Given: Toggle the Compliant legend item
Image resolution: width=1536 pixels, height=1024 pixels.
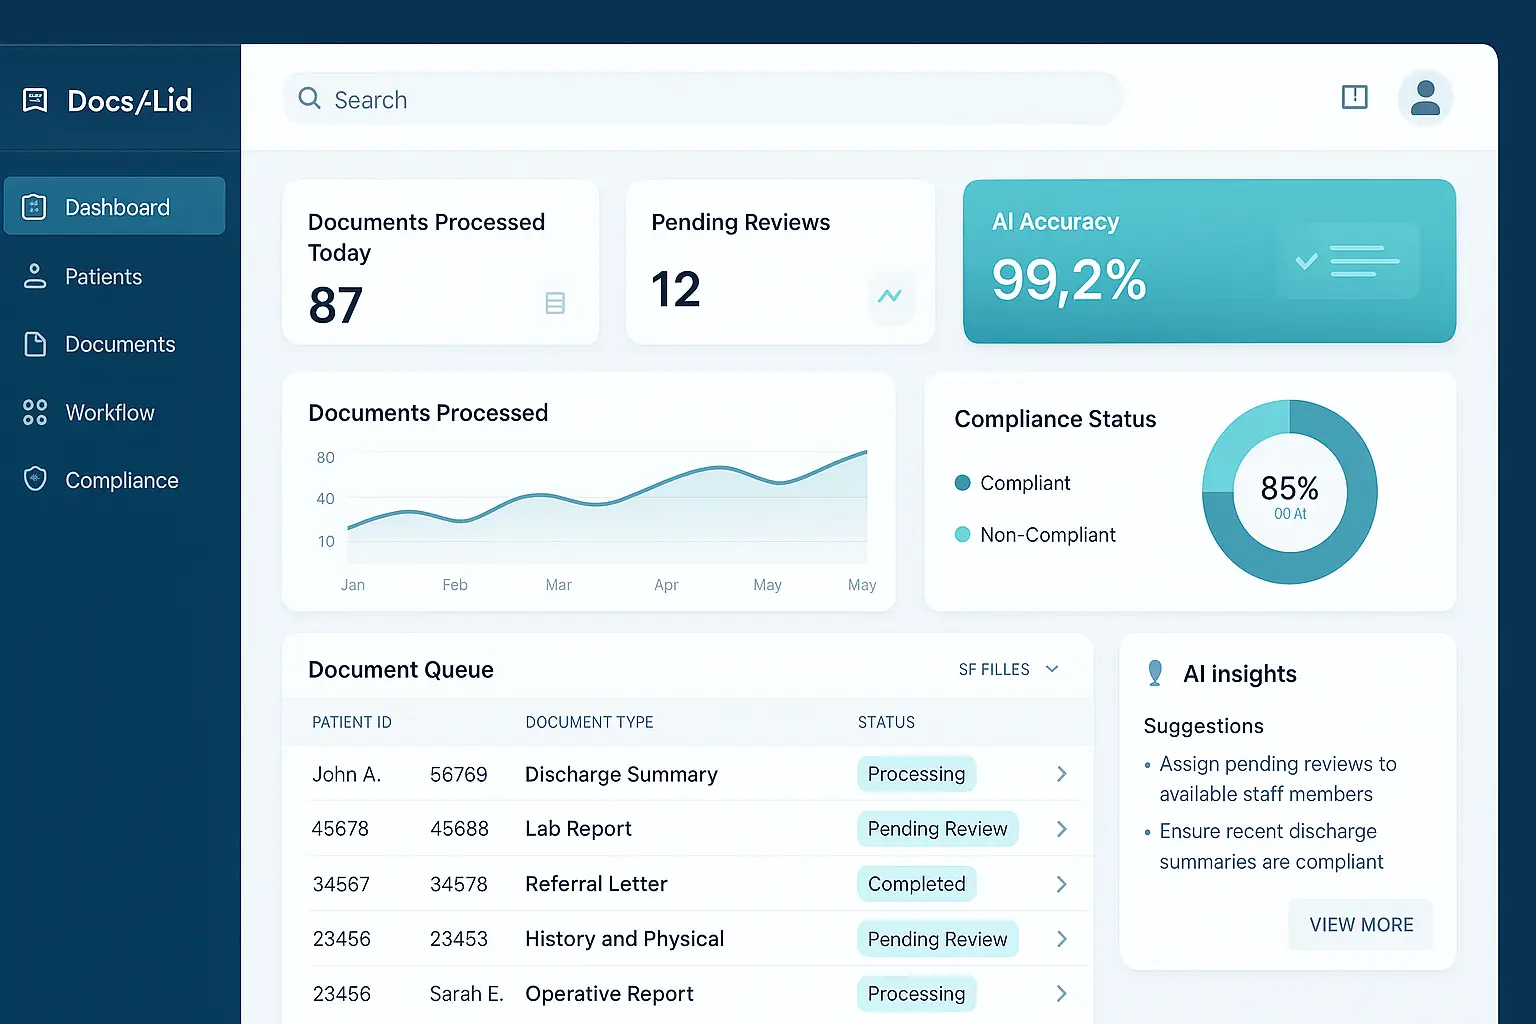Looking at the screenshot, I should (x=1012, y=483).
